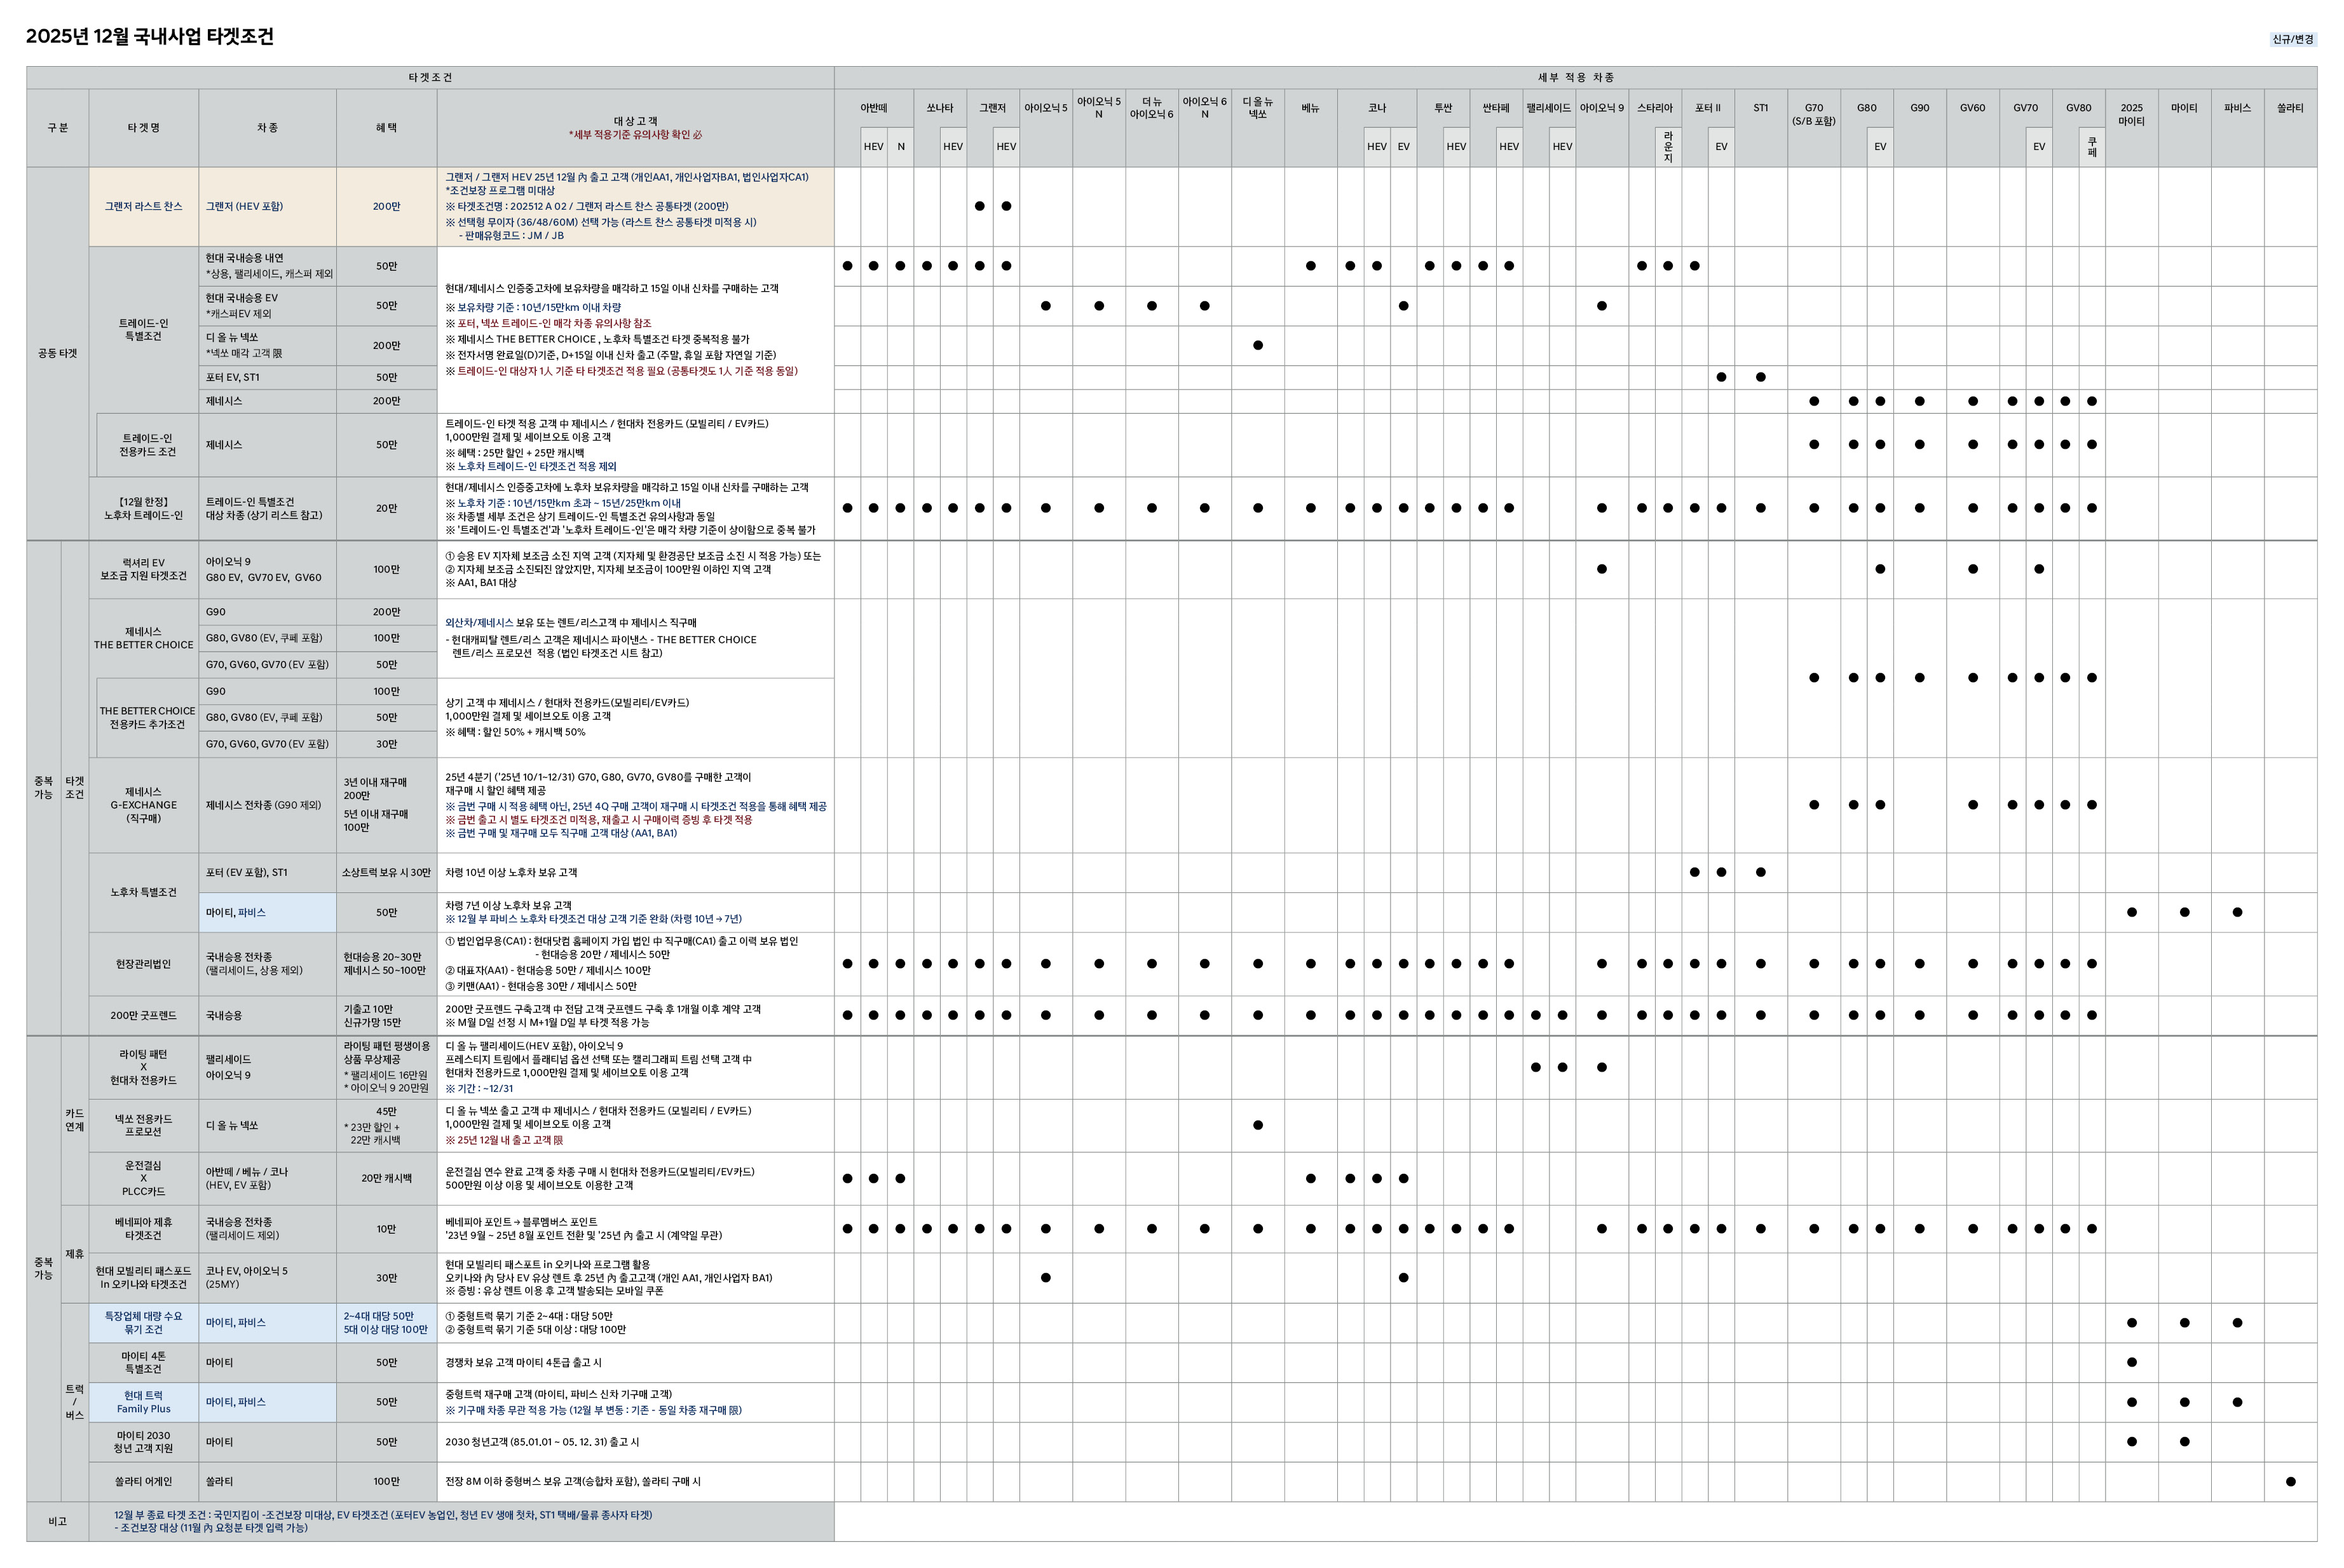
Task: Click the 혜택 column header
Action: click(x=386, y=127)
